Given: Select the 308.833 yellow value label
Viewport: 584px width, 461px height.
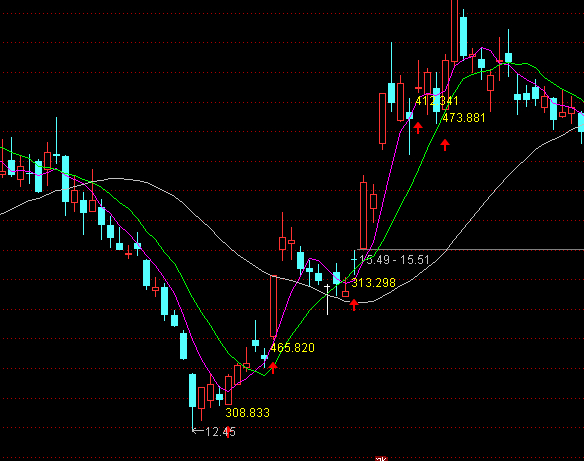Looking at the screenshot, I should pos(247,413).
